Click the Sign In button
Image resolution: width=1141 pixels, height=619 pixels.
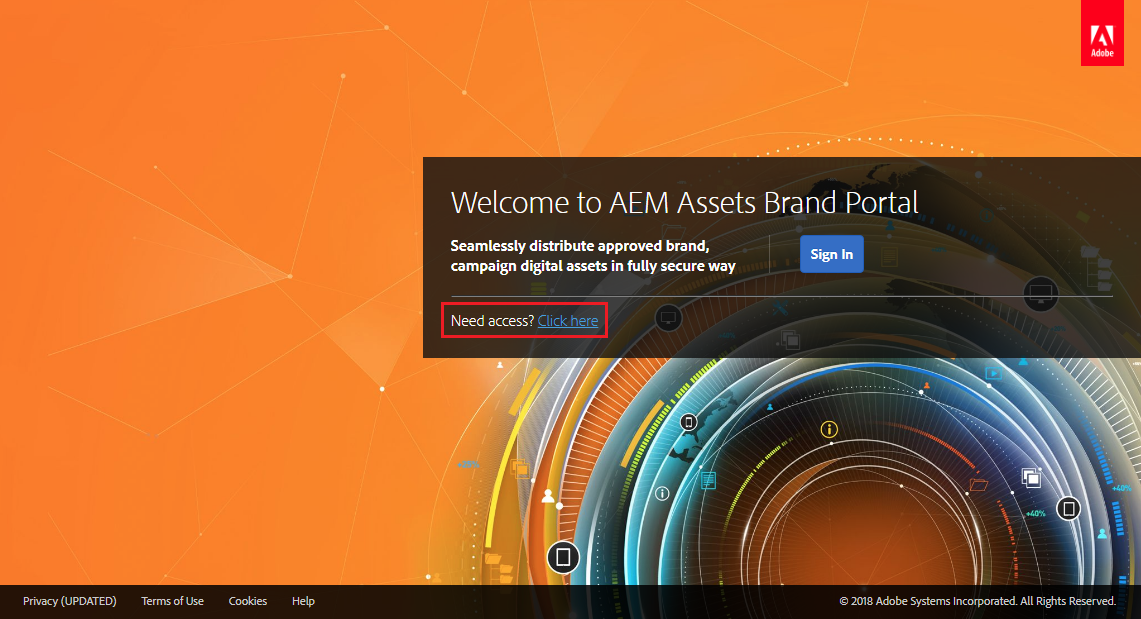point(832,254)
